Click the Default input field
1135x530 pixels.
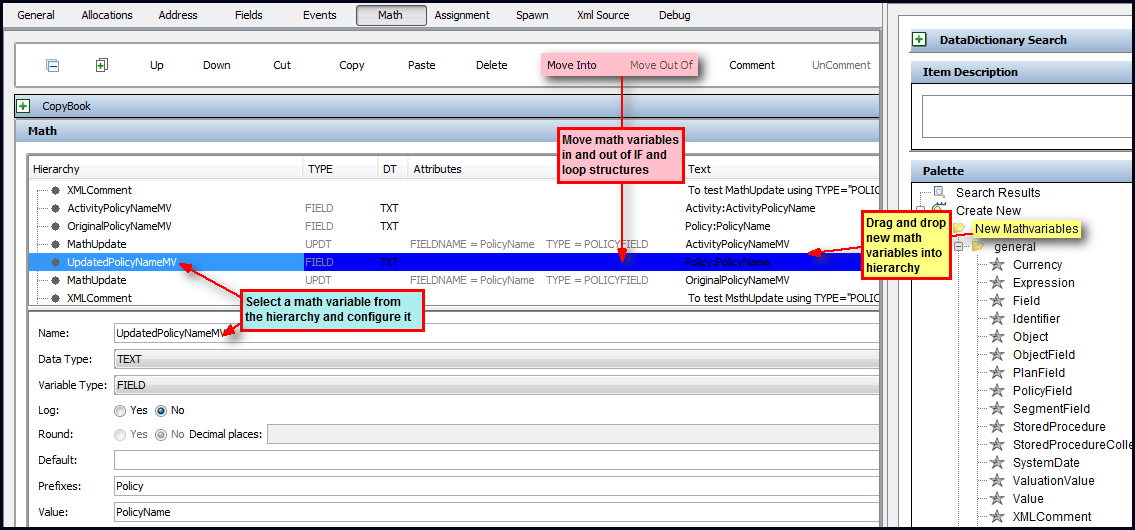pyautogui.click(x=496, y=460)
